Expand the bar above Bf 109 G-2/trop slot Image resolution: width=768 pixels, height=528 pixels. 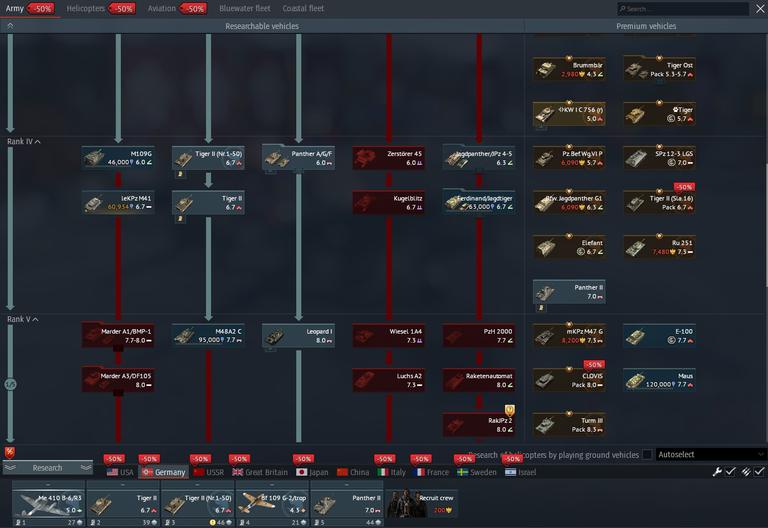272,484
